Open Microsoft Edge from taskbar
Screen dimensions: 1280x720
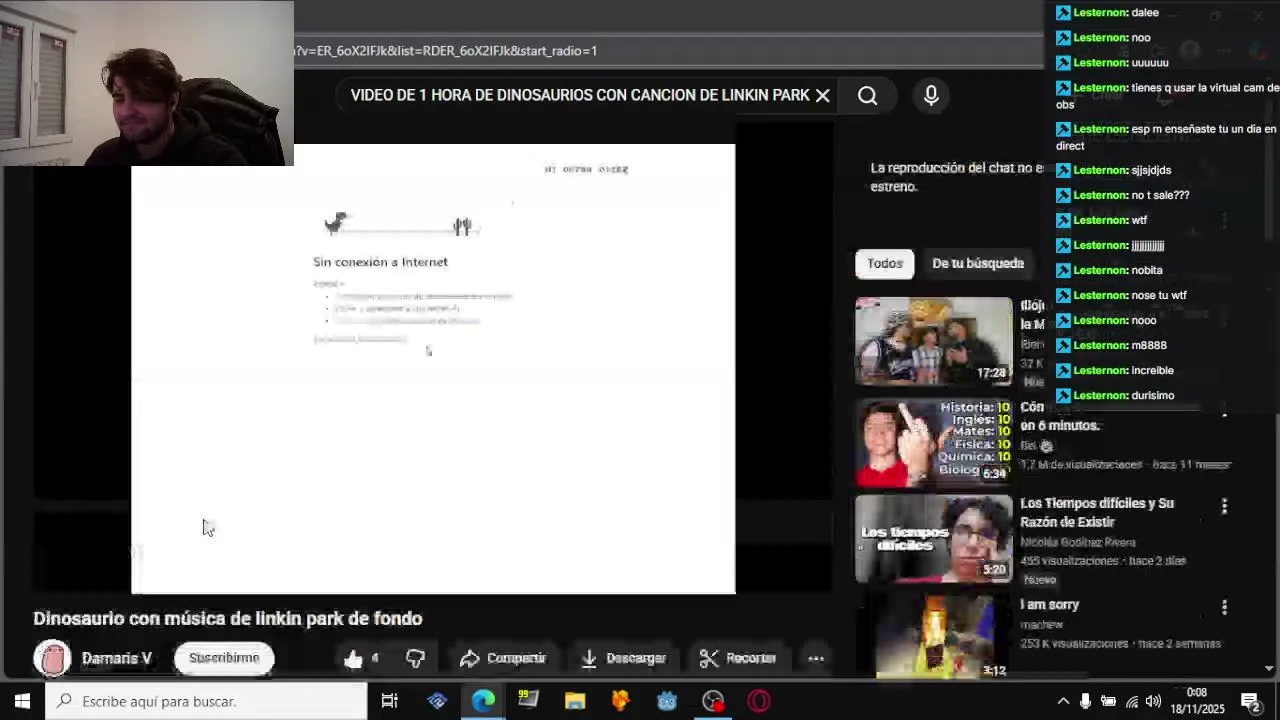pyautogui.click(x=483, y=701)
